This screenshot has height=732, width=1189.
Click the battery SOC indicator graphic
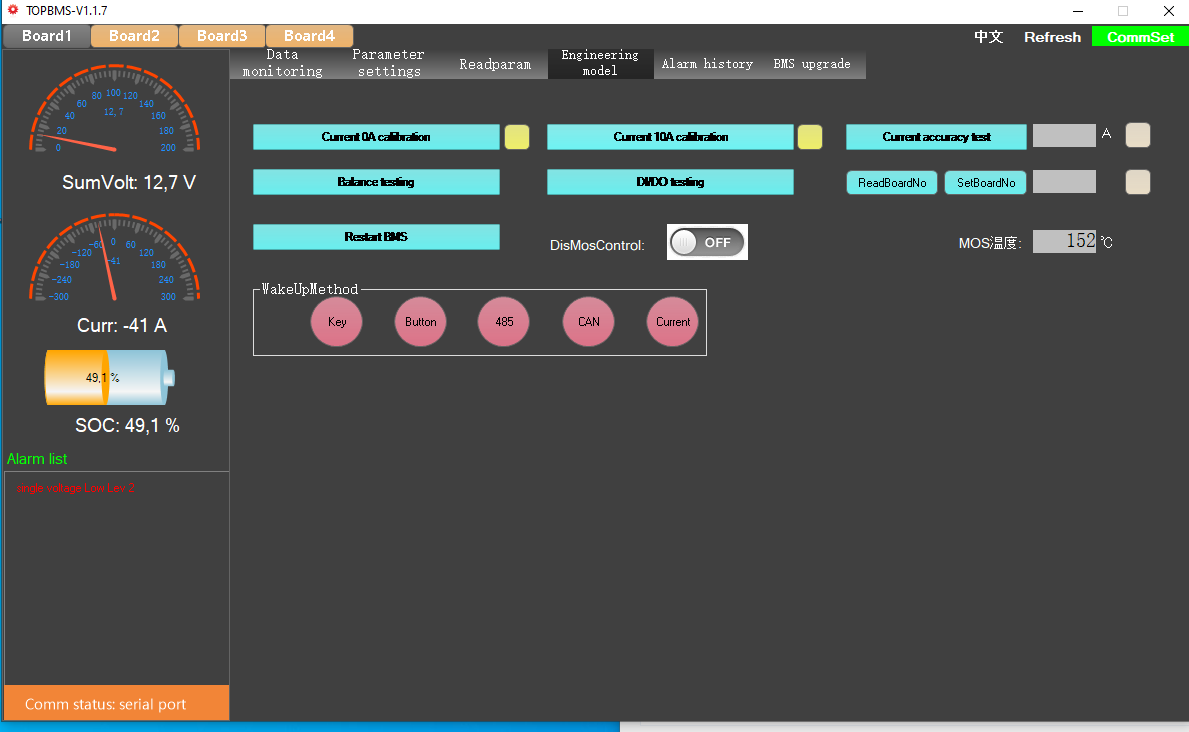click(110, 378)
